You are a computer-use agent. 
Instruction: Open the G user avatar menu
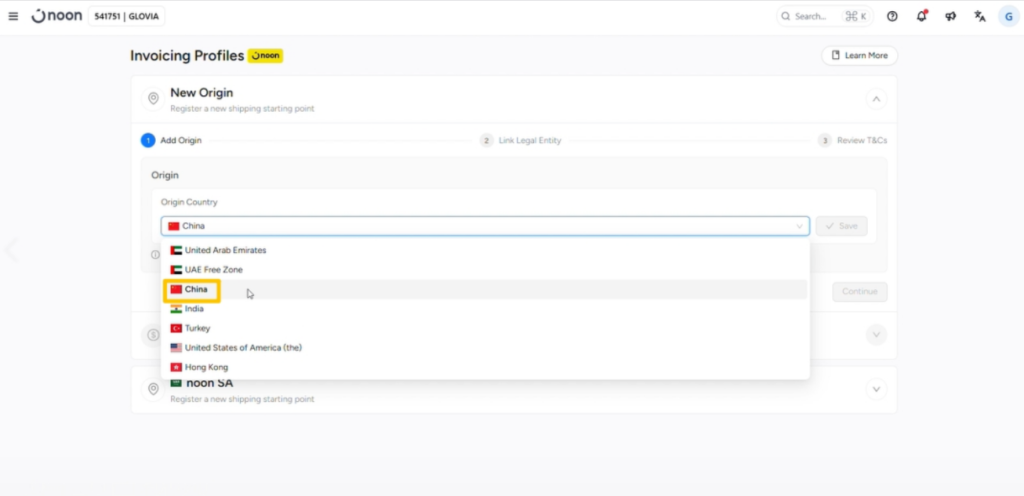point(1009,16)
